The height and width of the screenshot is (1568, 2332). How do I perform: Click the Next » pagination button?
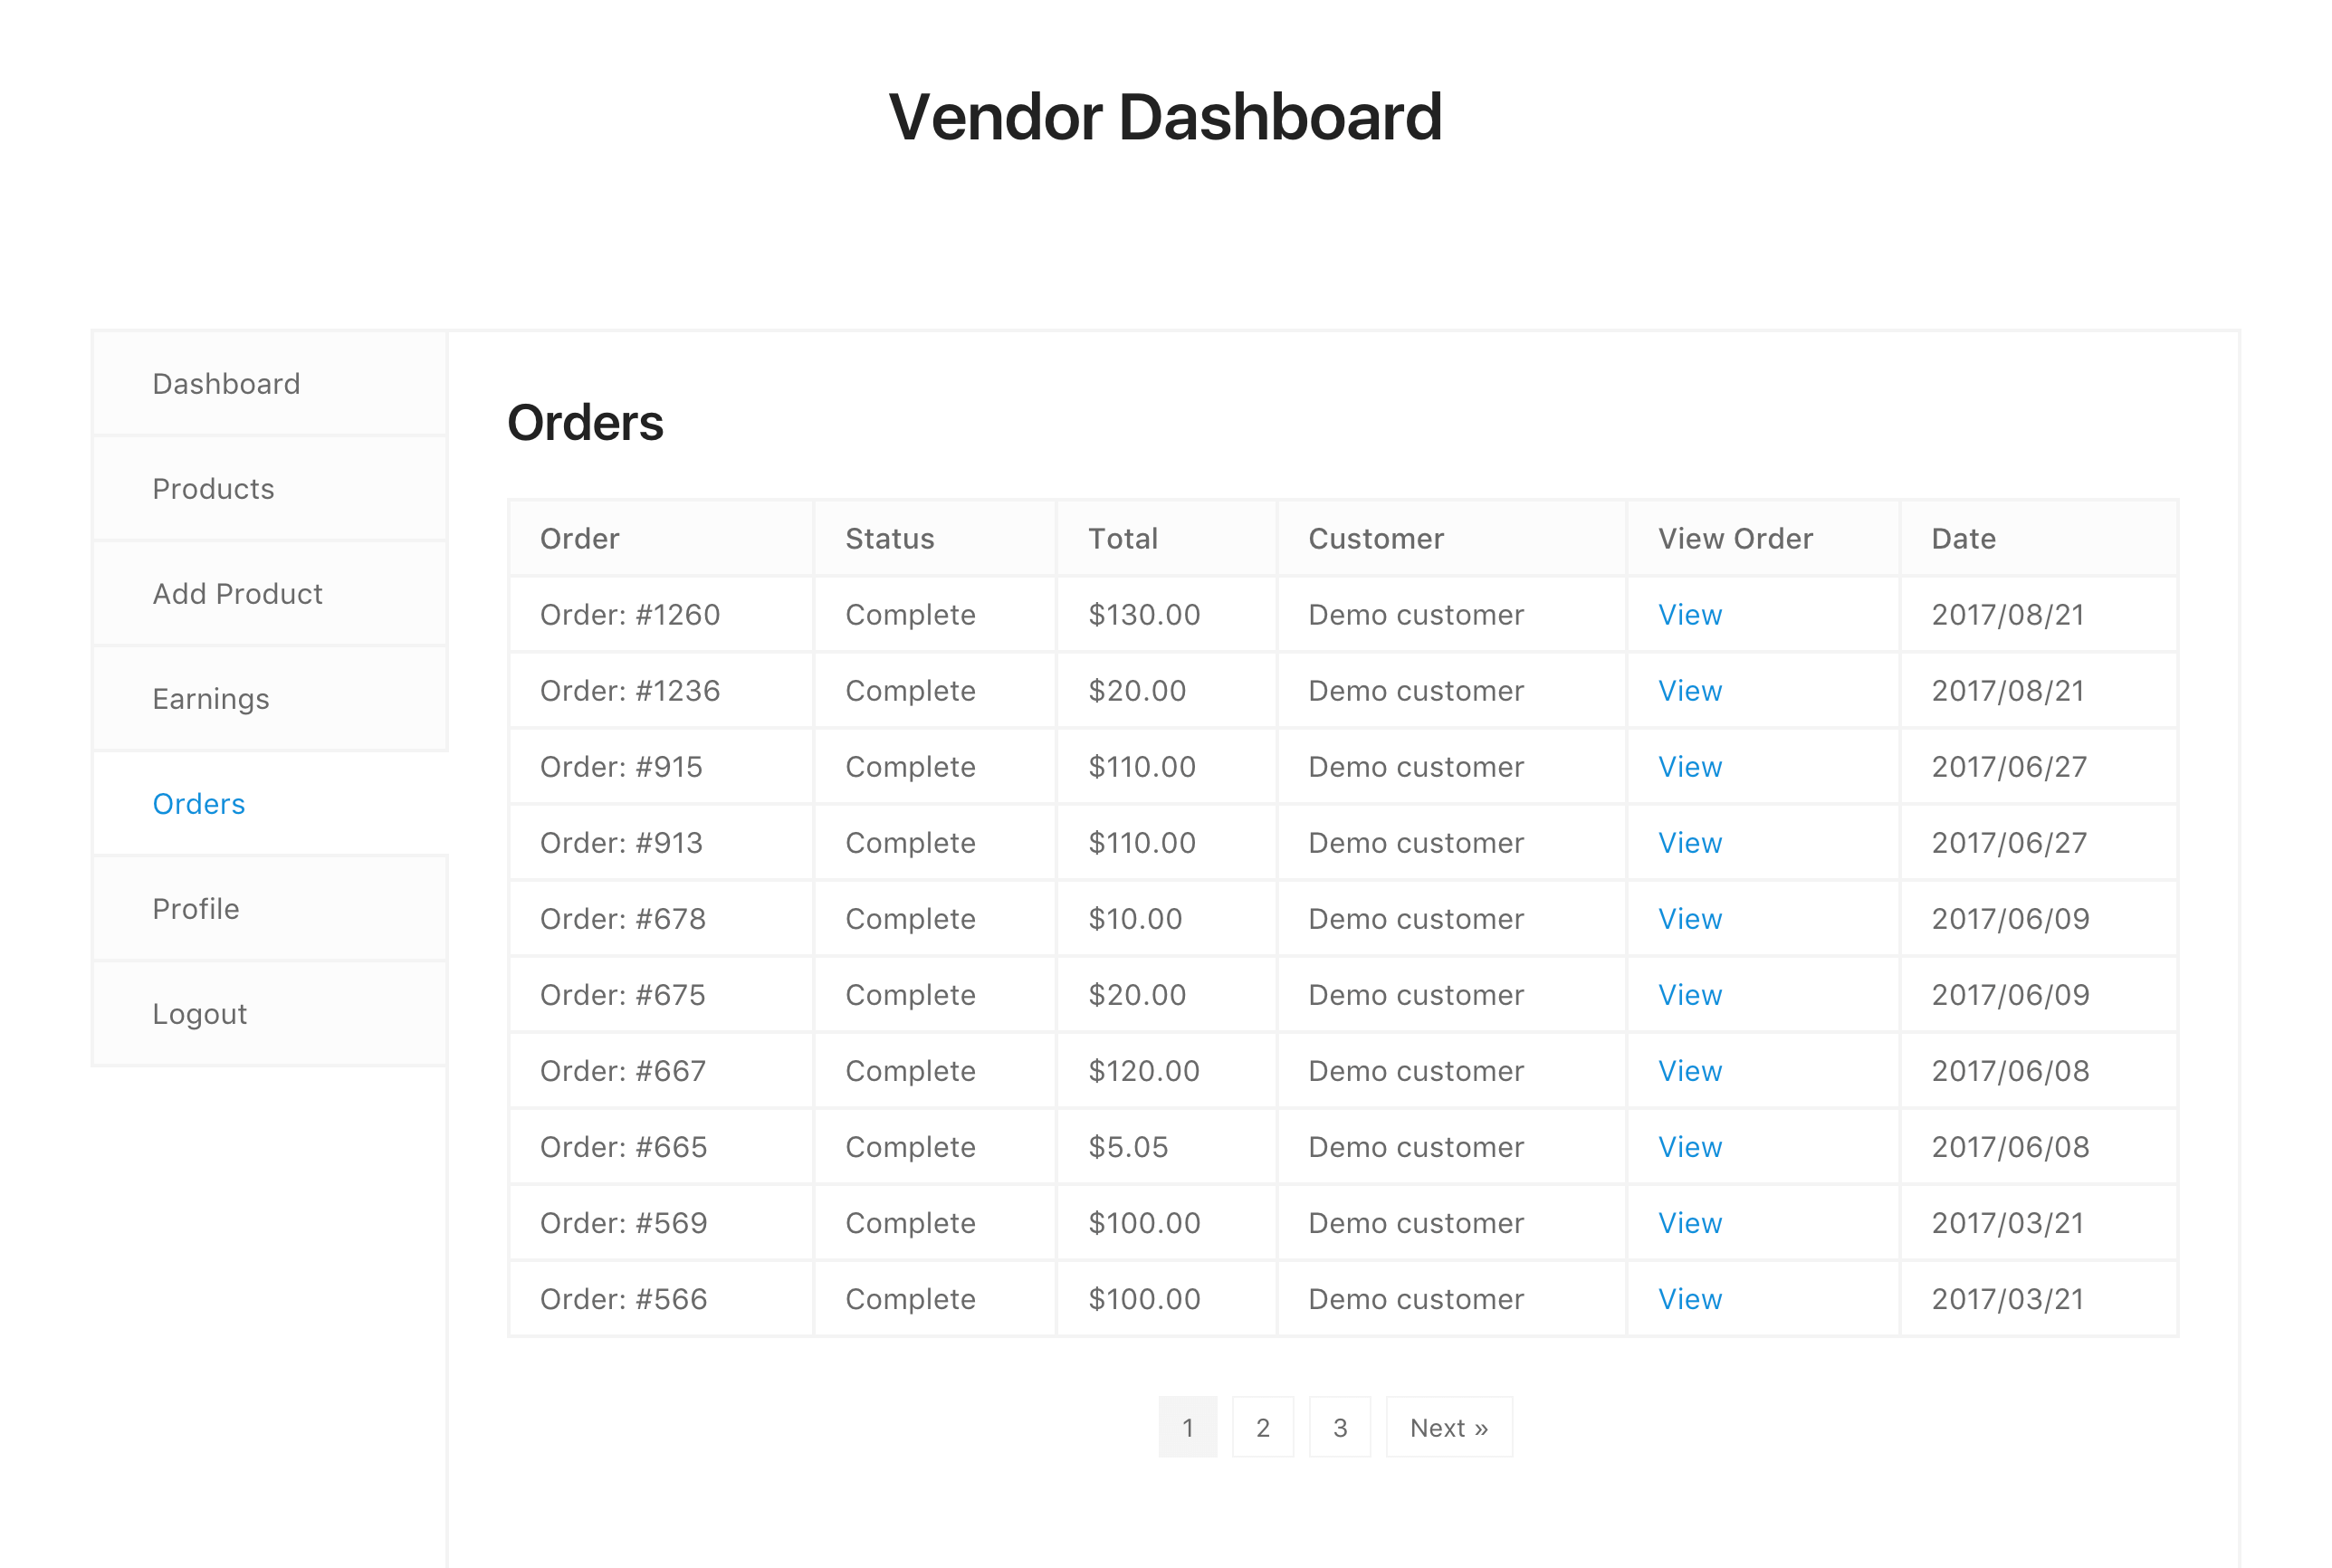[x=1449, y=1427]
